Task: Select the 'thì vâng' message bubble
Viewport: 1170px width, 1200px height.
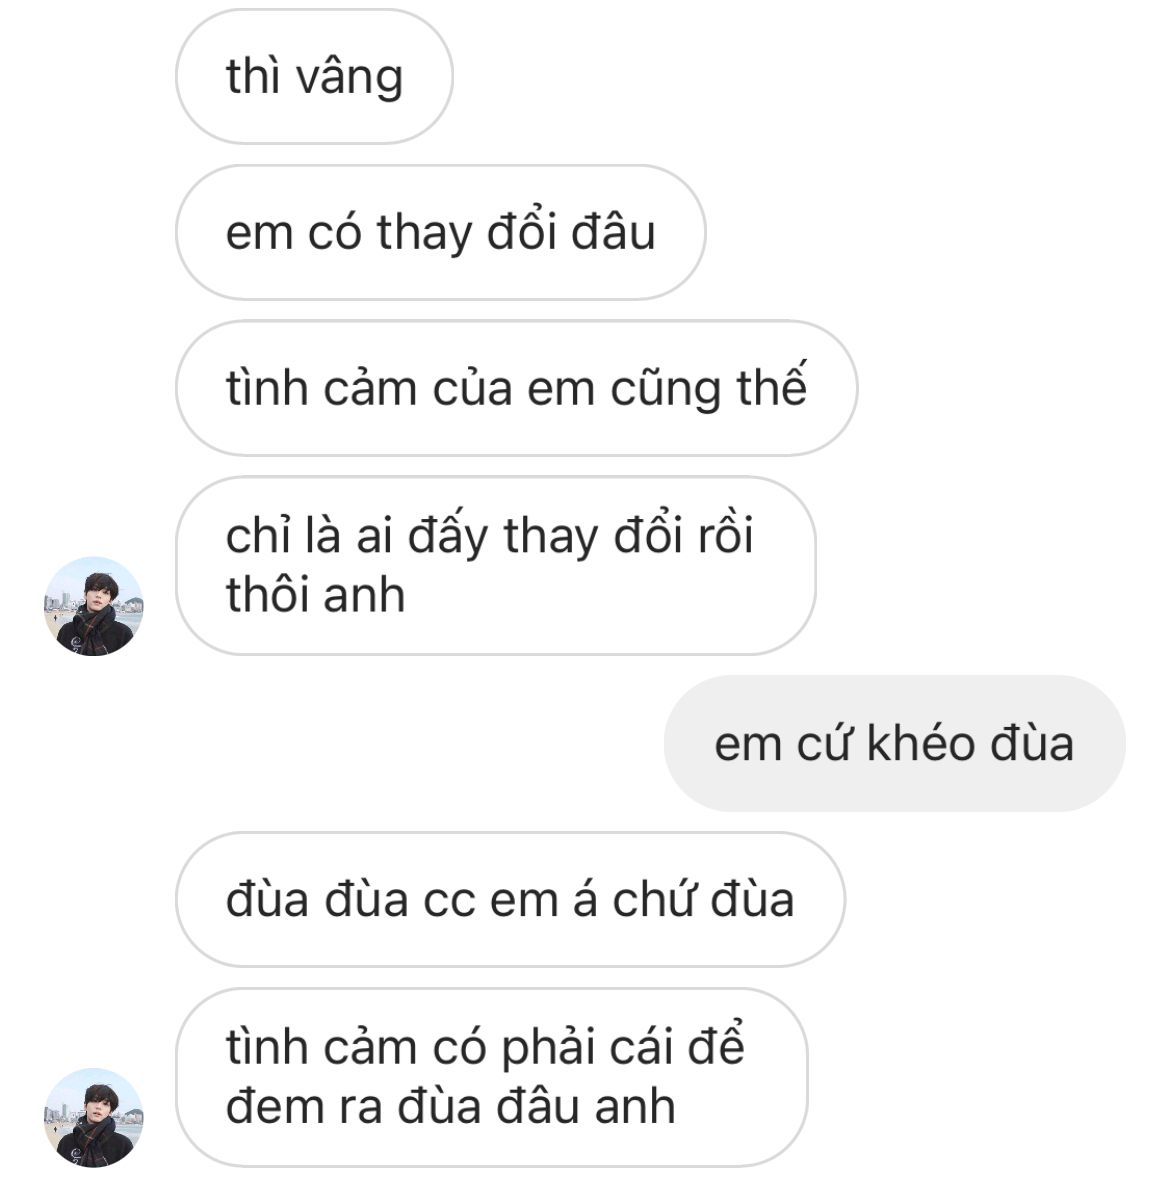Action: point(314,77)
